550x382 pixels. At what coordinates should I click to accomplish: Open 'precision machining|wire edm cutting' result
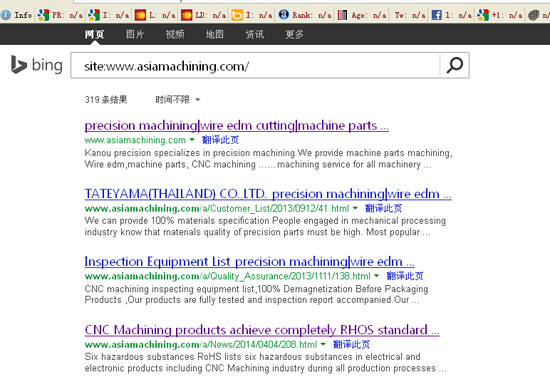(x=236, y=126)
